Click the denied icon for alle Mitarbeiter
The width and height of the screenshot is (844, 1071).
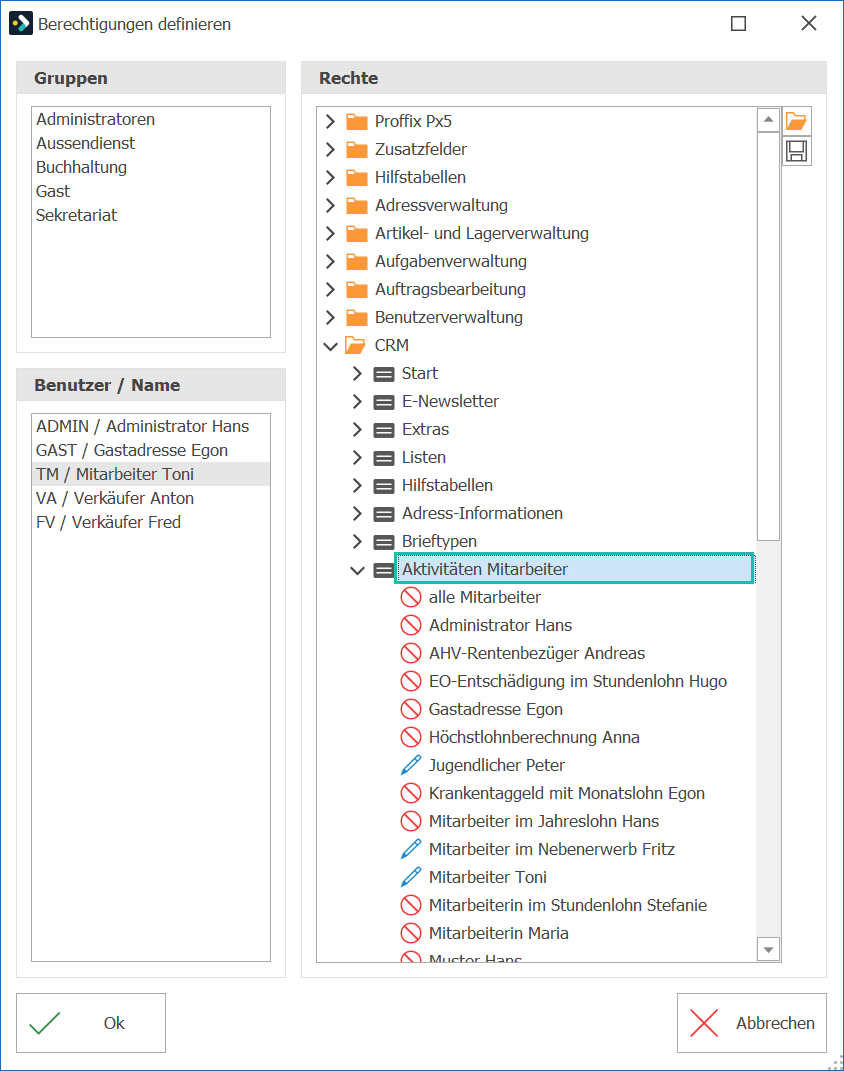tap(410, 597)
